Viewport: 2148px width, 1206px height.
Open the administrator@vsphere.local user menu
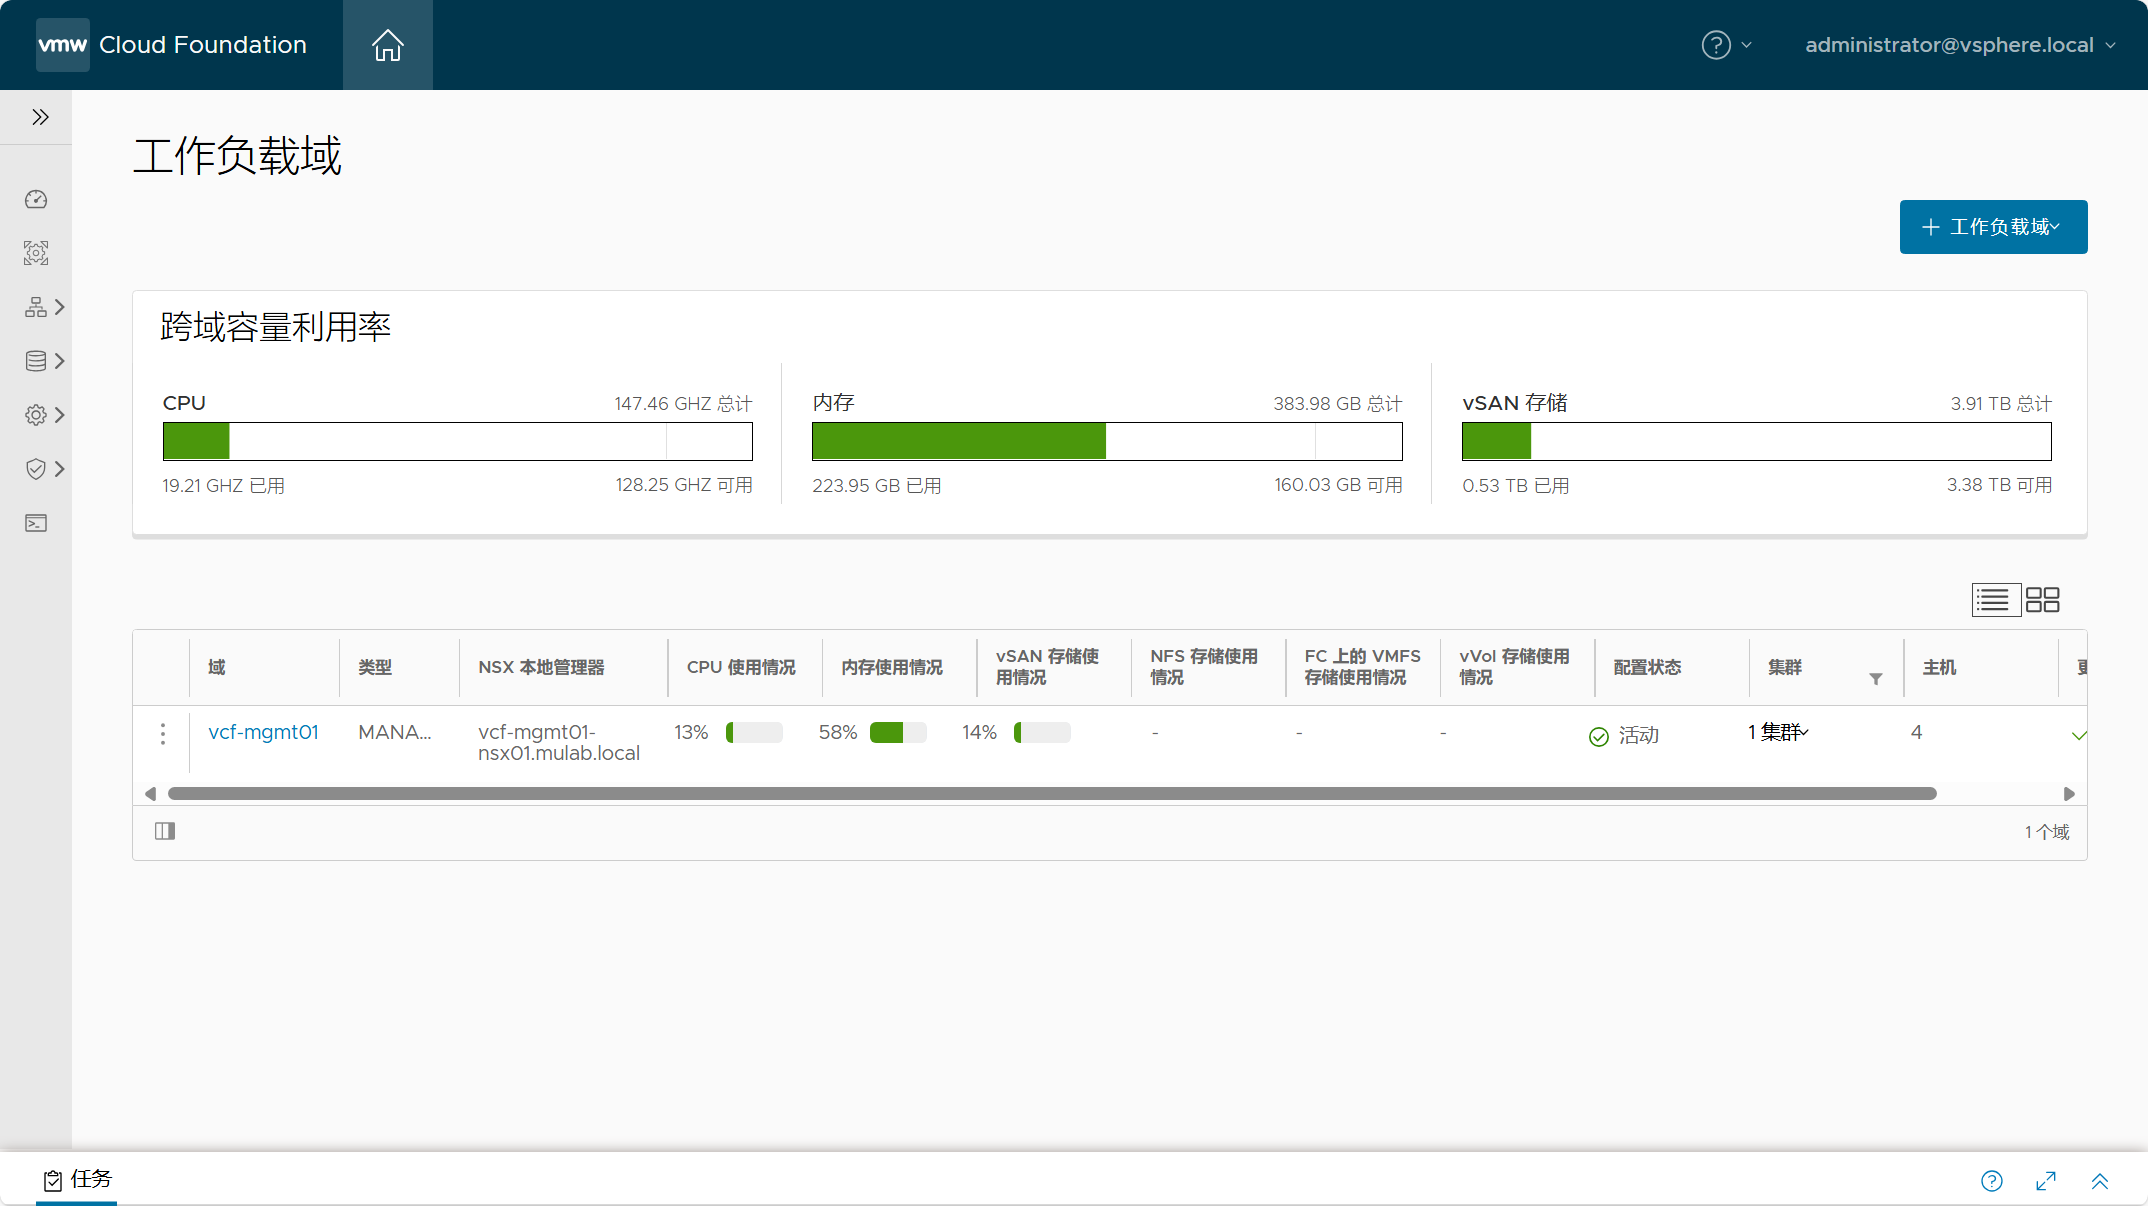pos(1960,45)
